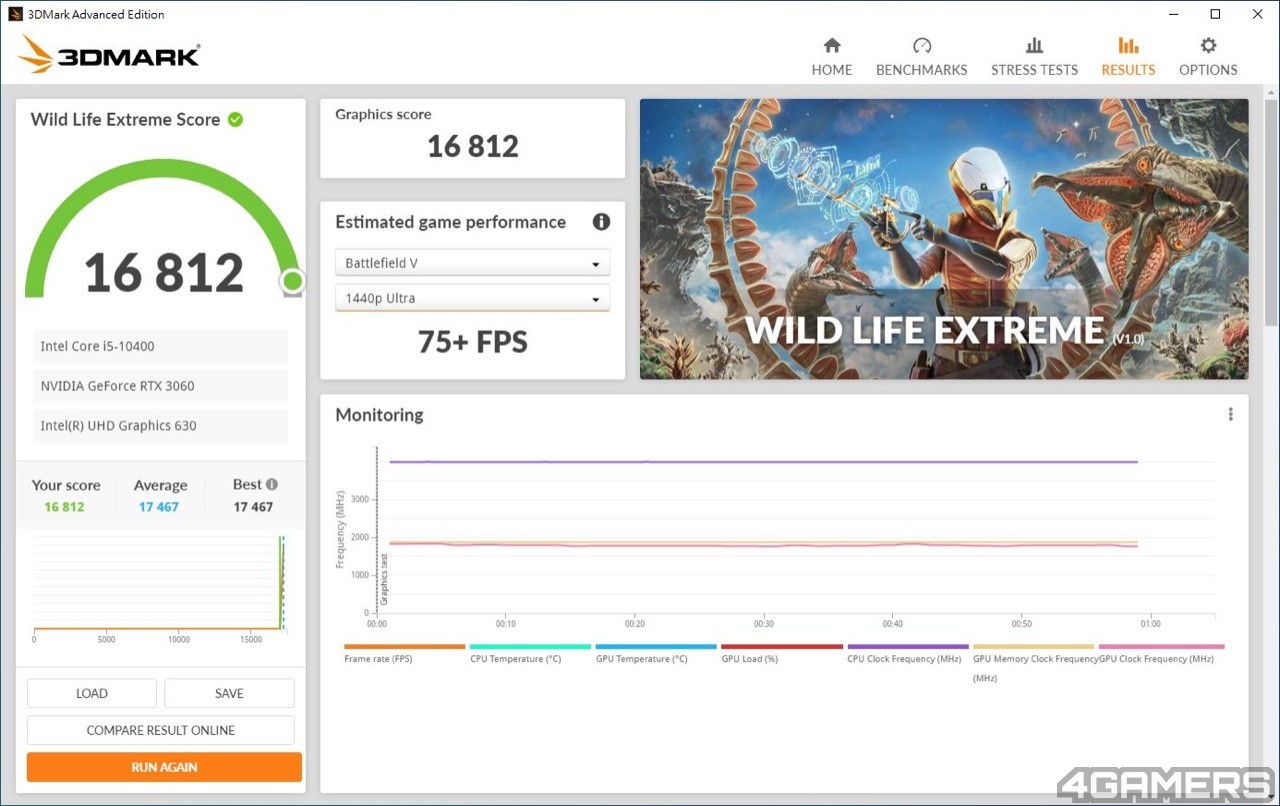Viewport: 1280px width, 806px height.
Task: Click the Monitoring heading
Action: pyautogui.click(x=379, y=415)
